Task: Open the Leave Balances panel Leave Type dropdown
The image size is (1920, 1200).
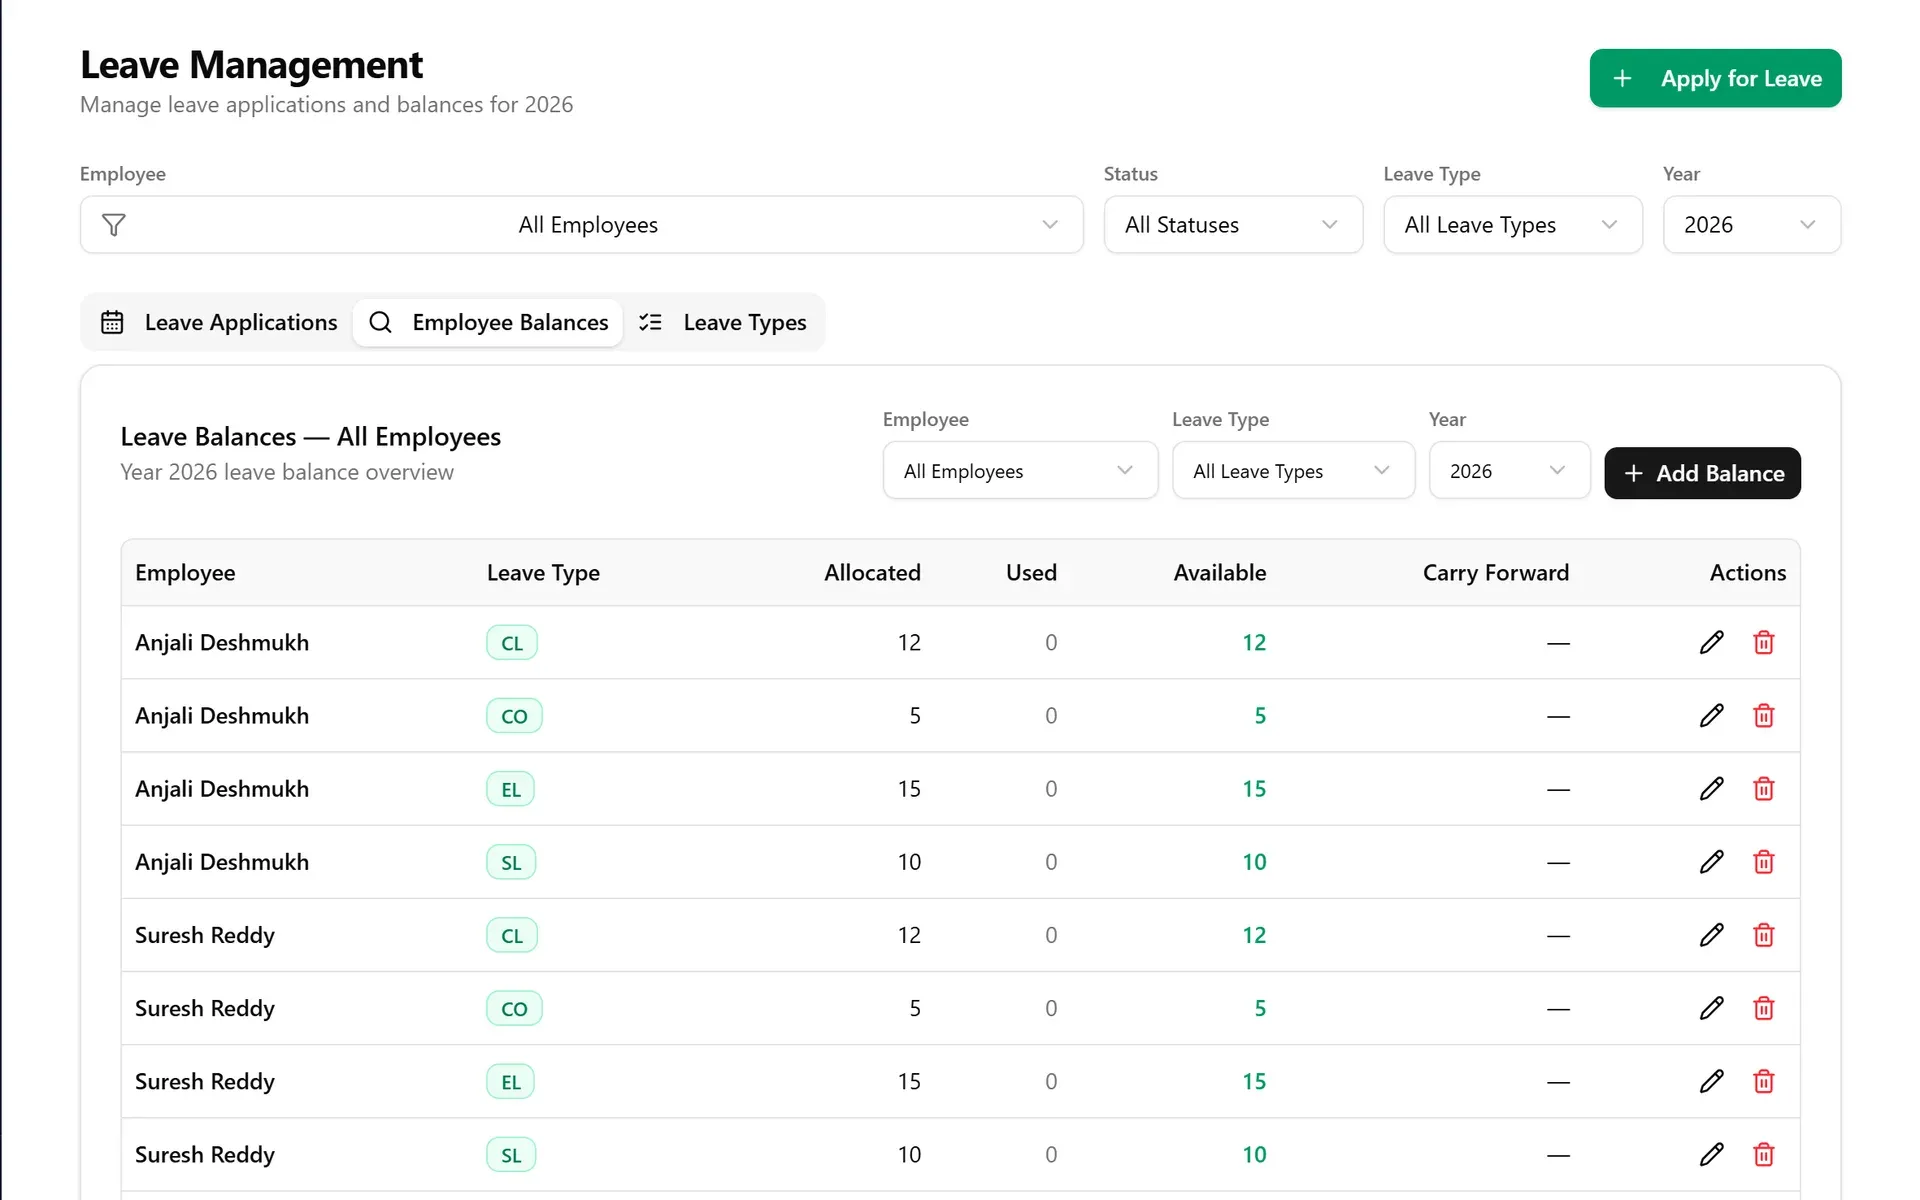Action: coord(1293,470)
